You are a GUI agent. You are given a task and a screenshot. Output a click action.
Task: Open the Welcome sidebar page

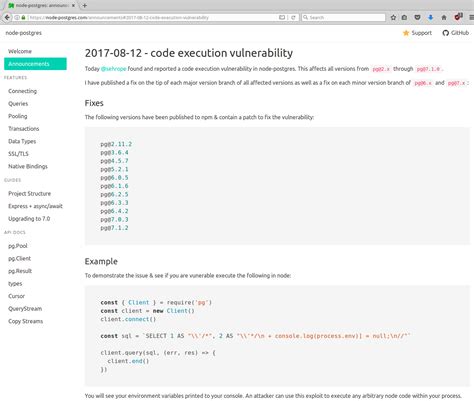(20, 51)
